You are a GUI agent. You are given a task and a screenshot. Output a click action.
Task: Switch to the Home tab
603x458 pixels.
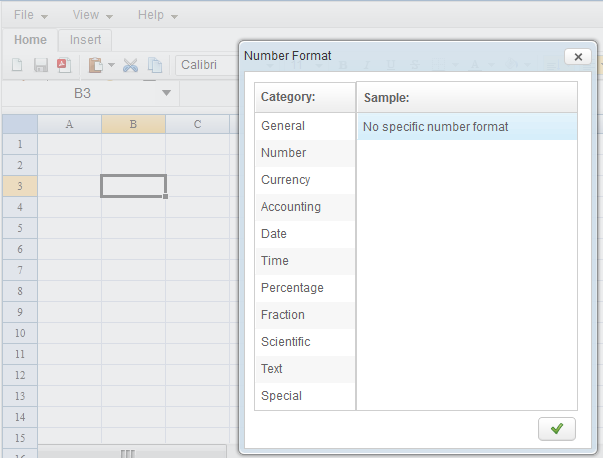[x=30, y=40]
